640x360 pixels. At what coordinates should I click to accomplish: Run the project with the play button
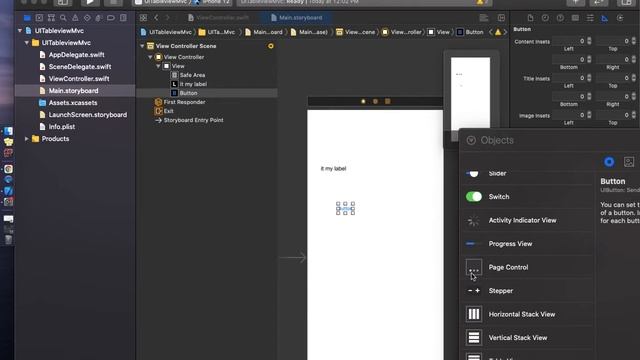[90, 2]
